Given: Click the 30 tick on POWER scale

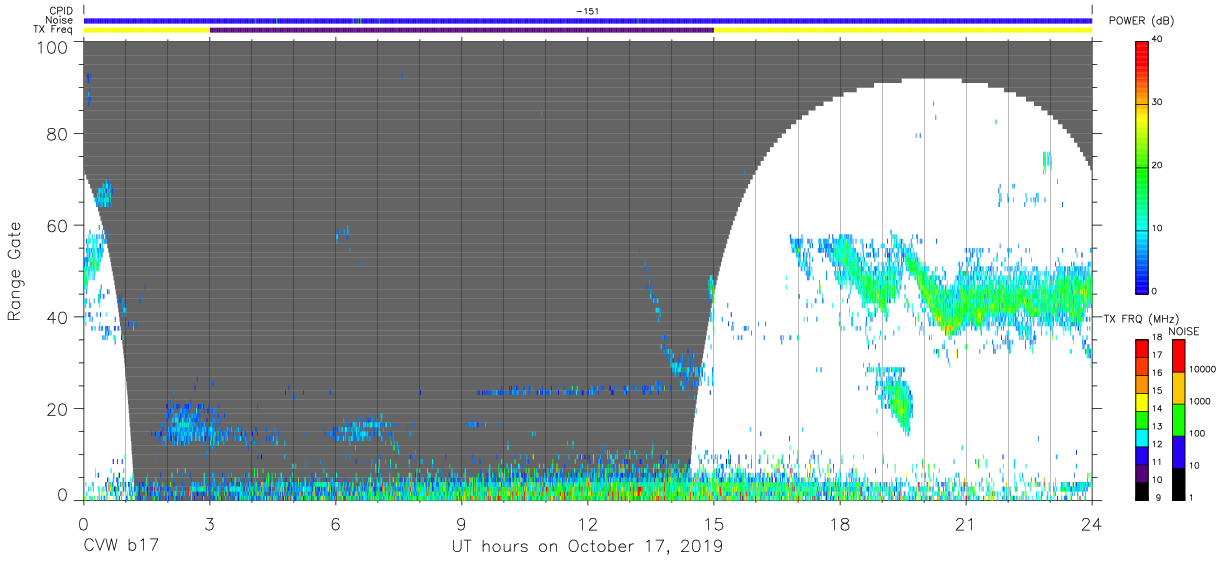Looking at the screenshot, I should coord(1158,103).
